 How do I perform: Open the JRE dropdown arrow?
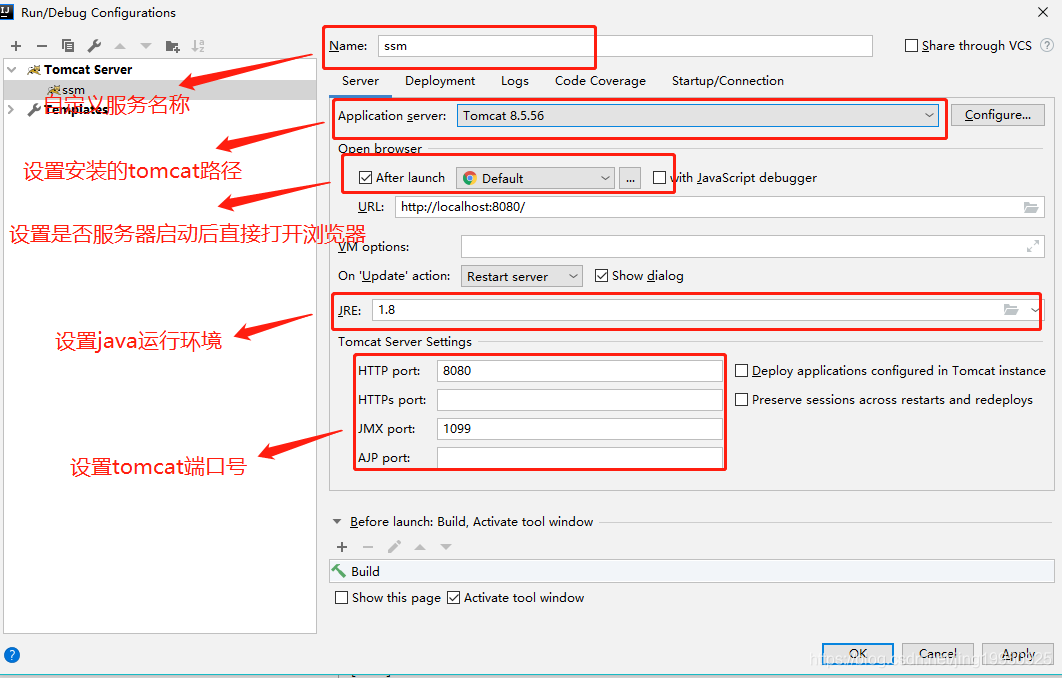1034,310
